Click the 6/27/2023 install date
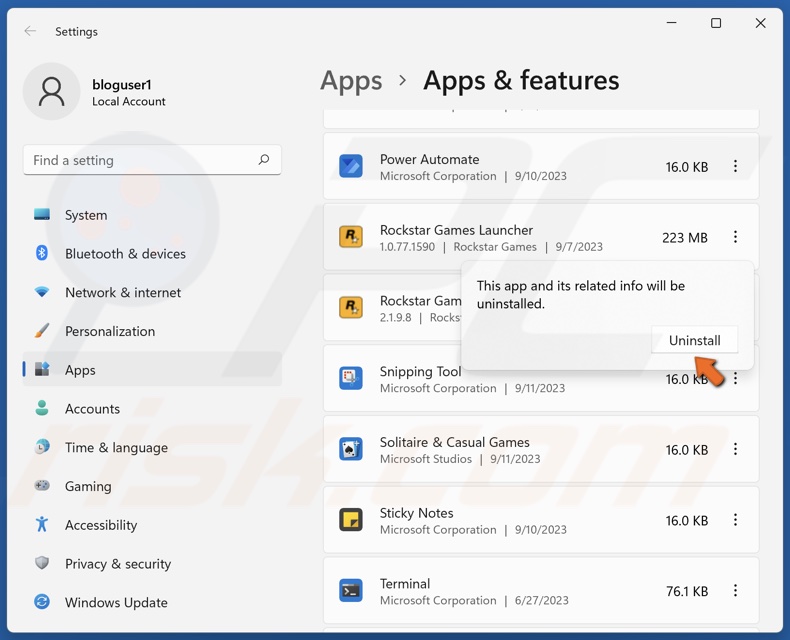Image resolution: width=790 pixels, height=640 pixels. 542,601
